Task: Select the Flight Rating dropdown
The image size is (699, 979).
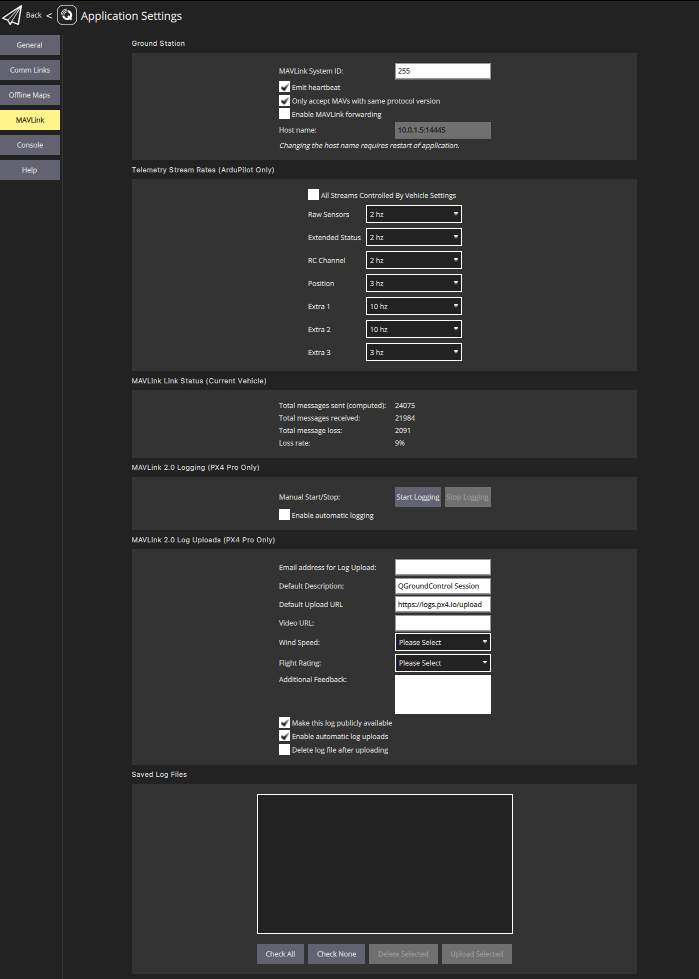Action: tap(443, 663)
